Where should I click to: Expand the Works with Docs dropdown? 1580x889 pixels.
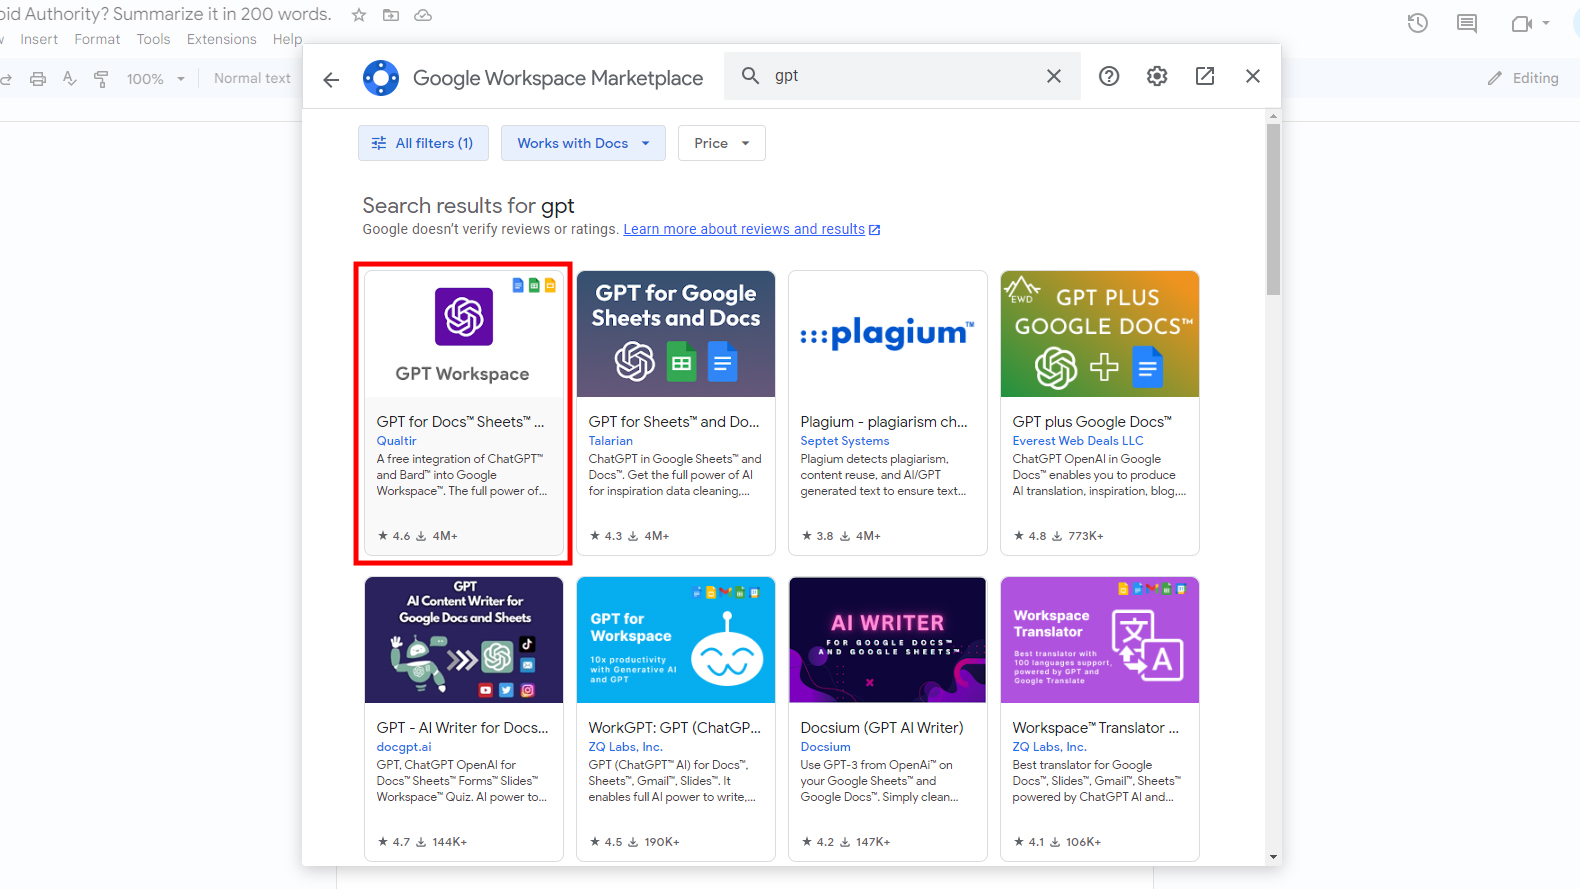click(x=583, y=143)
